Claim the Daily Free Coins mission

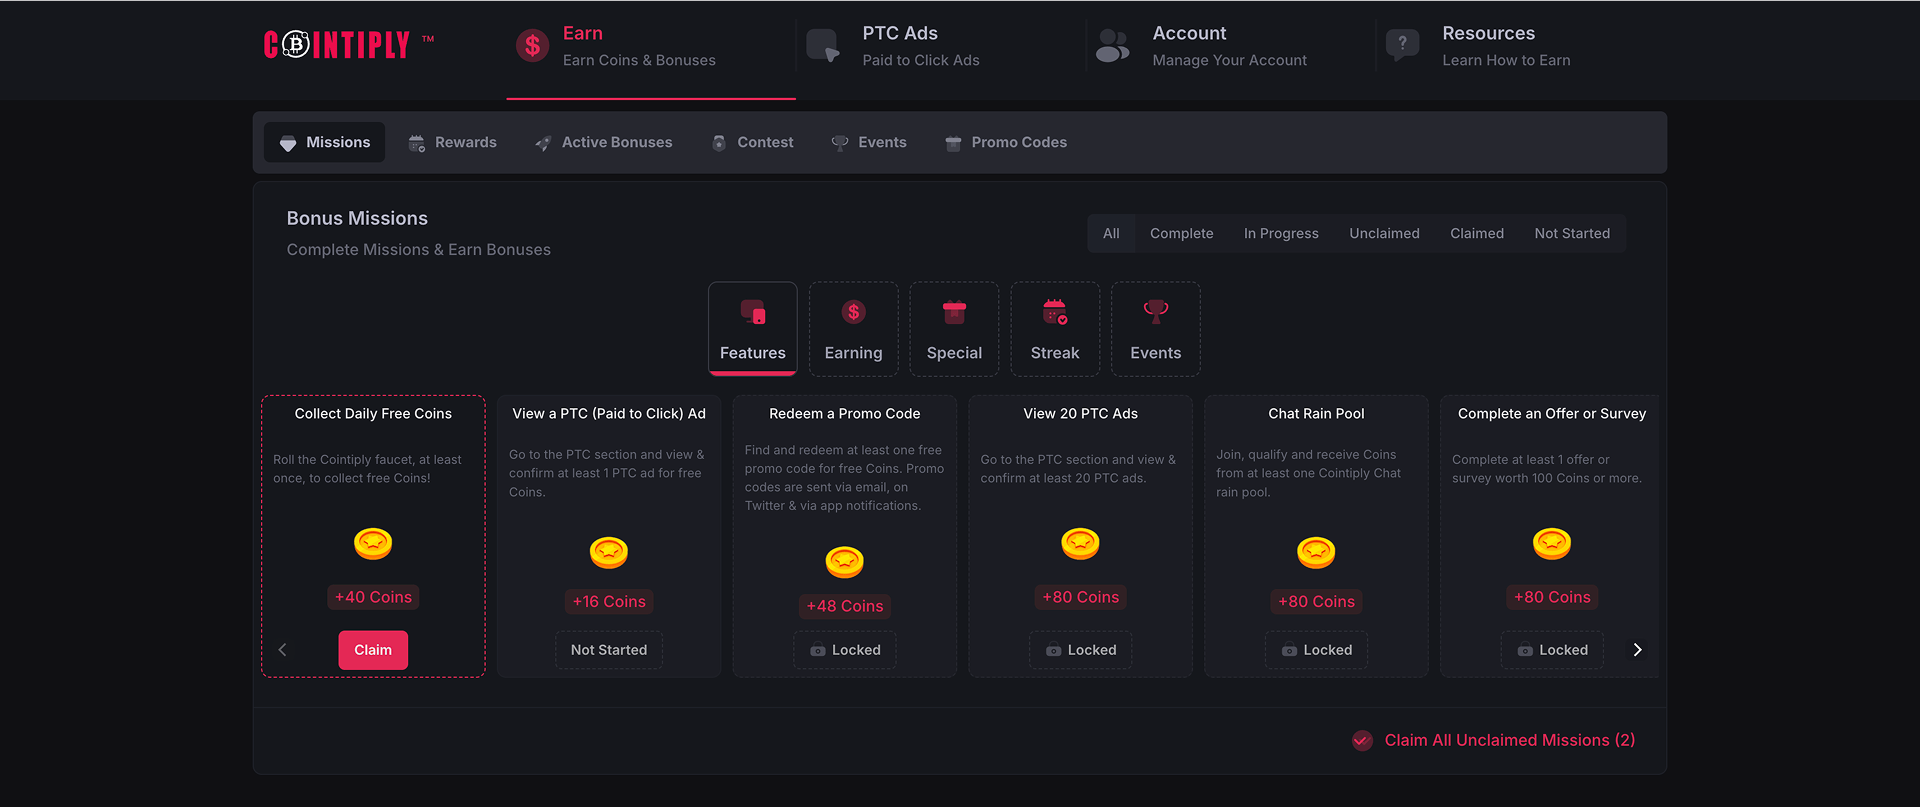click(373, 650)
